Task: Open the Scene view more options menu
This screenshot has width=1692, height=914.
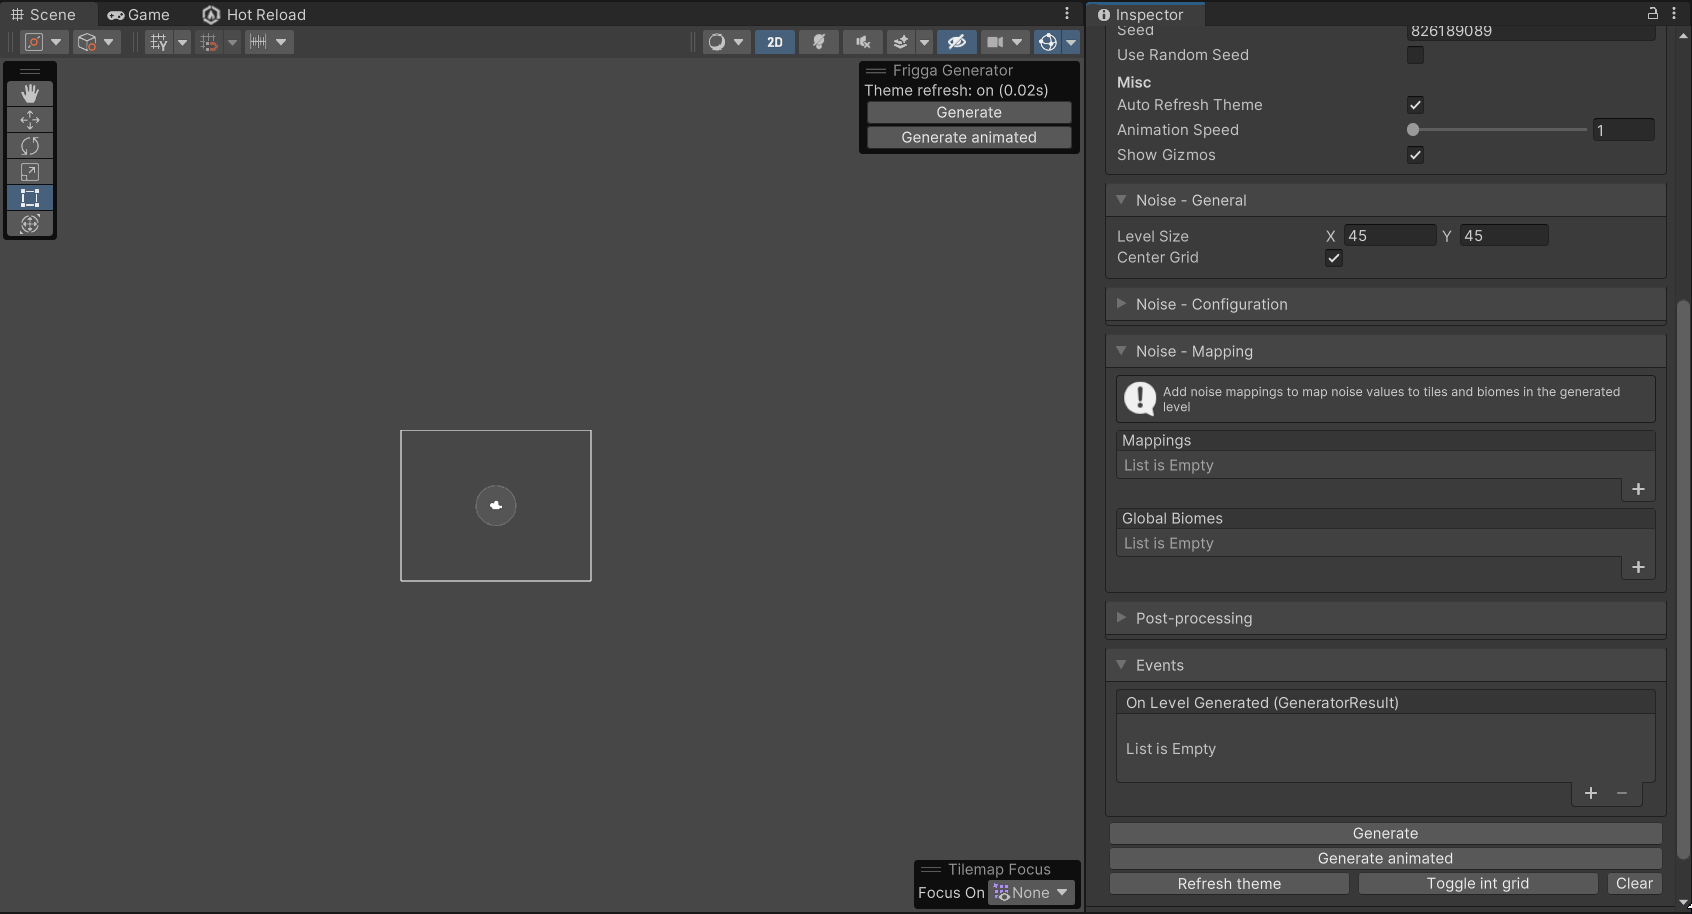Action: tap(1067, 14)
